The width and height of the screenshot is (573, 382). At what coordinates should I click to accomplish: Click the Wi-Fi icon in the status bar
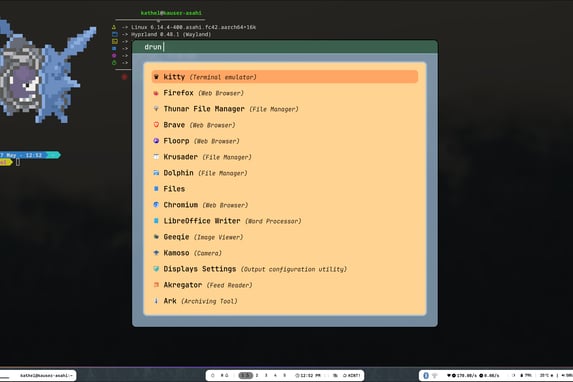435,375
